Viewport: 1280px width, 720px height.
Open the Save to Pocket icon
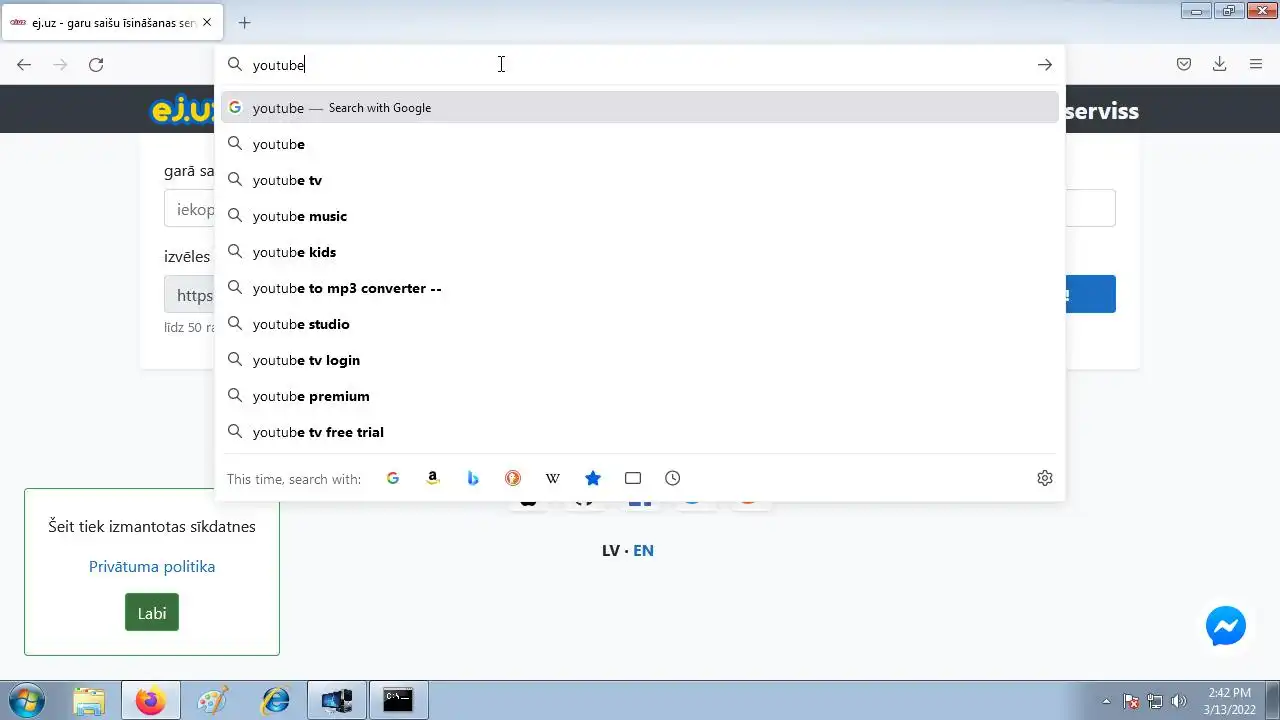click(1184, 65)
